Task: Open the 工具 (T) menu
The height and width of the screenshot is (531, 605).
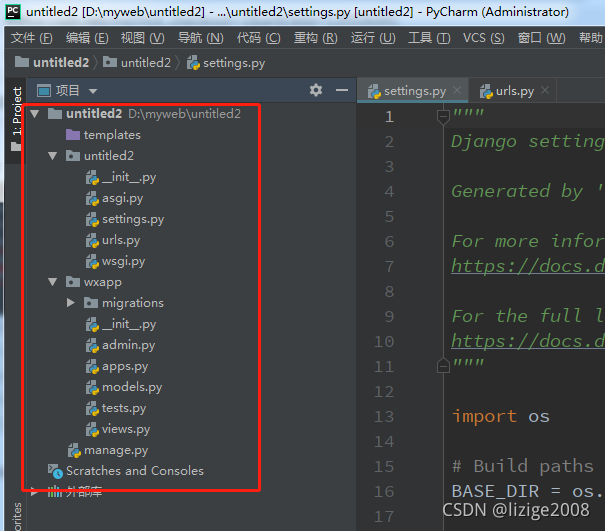Action: tap(429, 38)
